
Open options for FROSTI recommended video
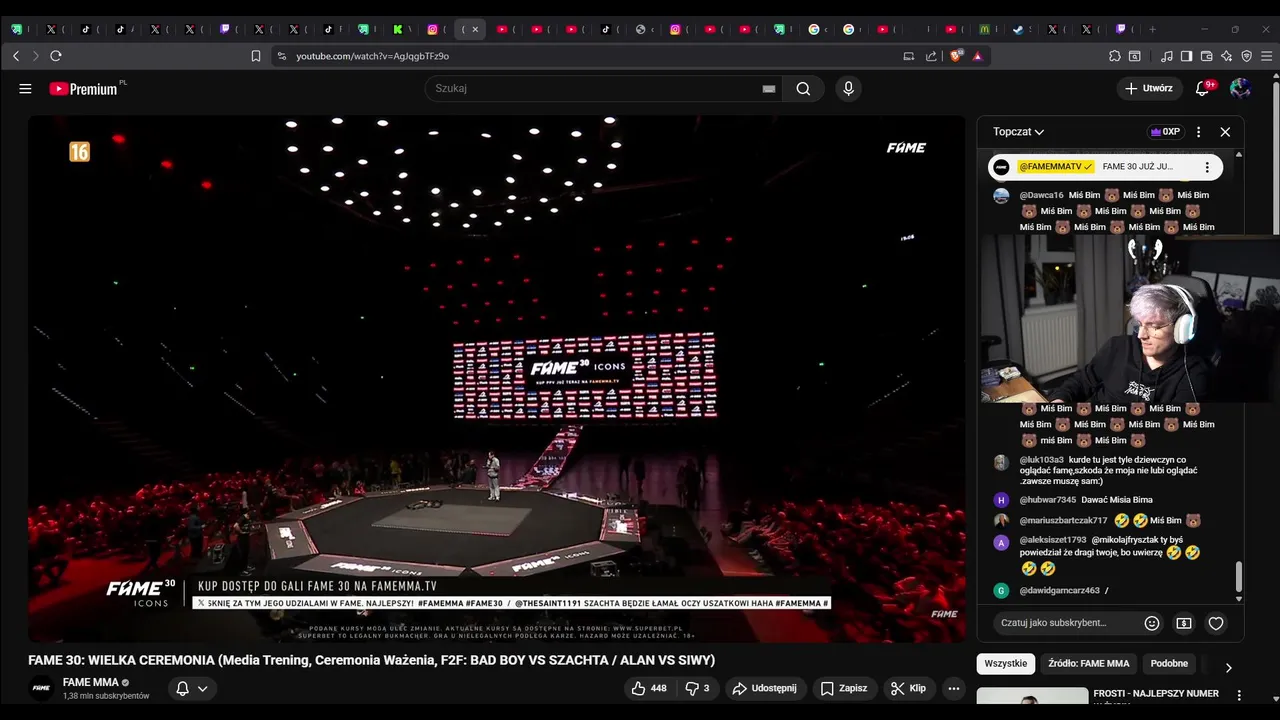[1239, 695]
